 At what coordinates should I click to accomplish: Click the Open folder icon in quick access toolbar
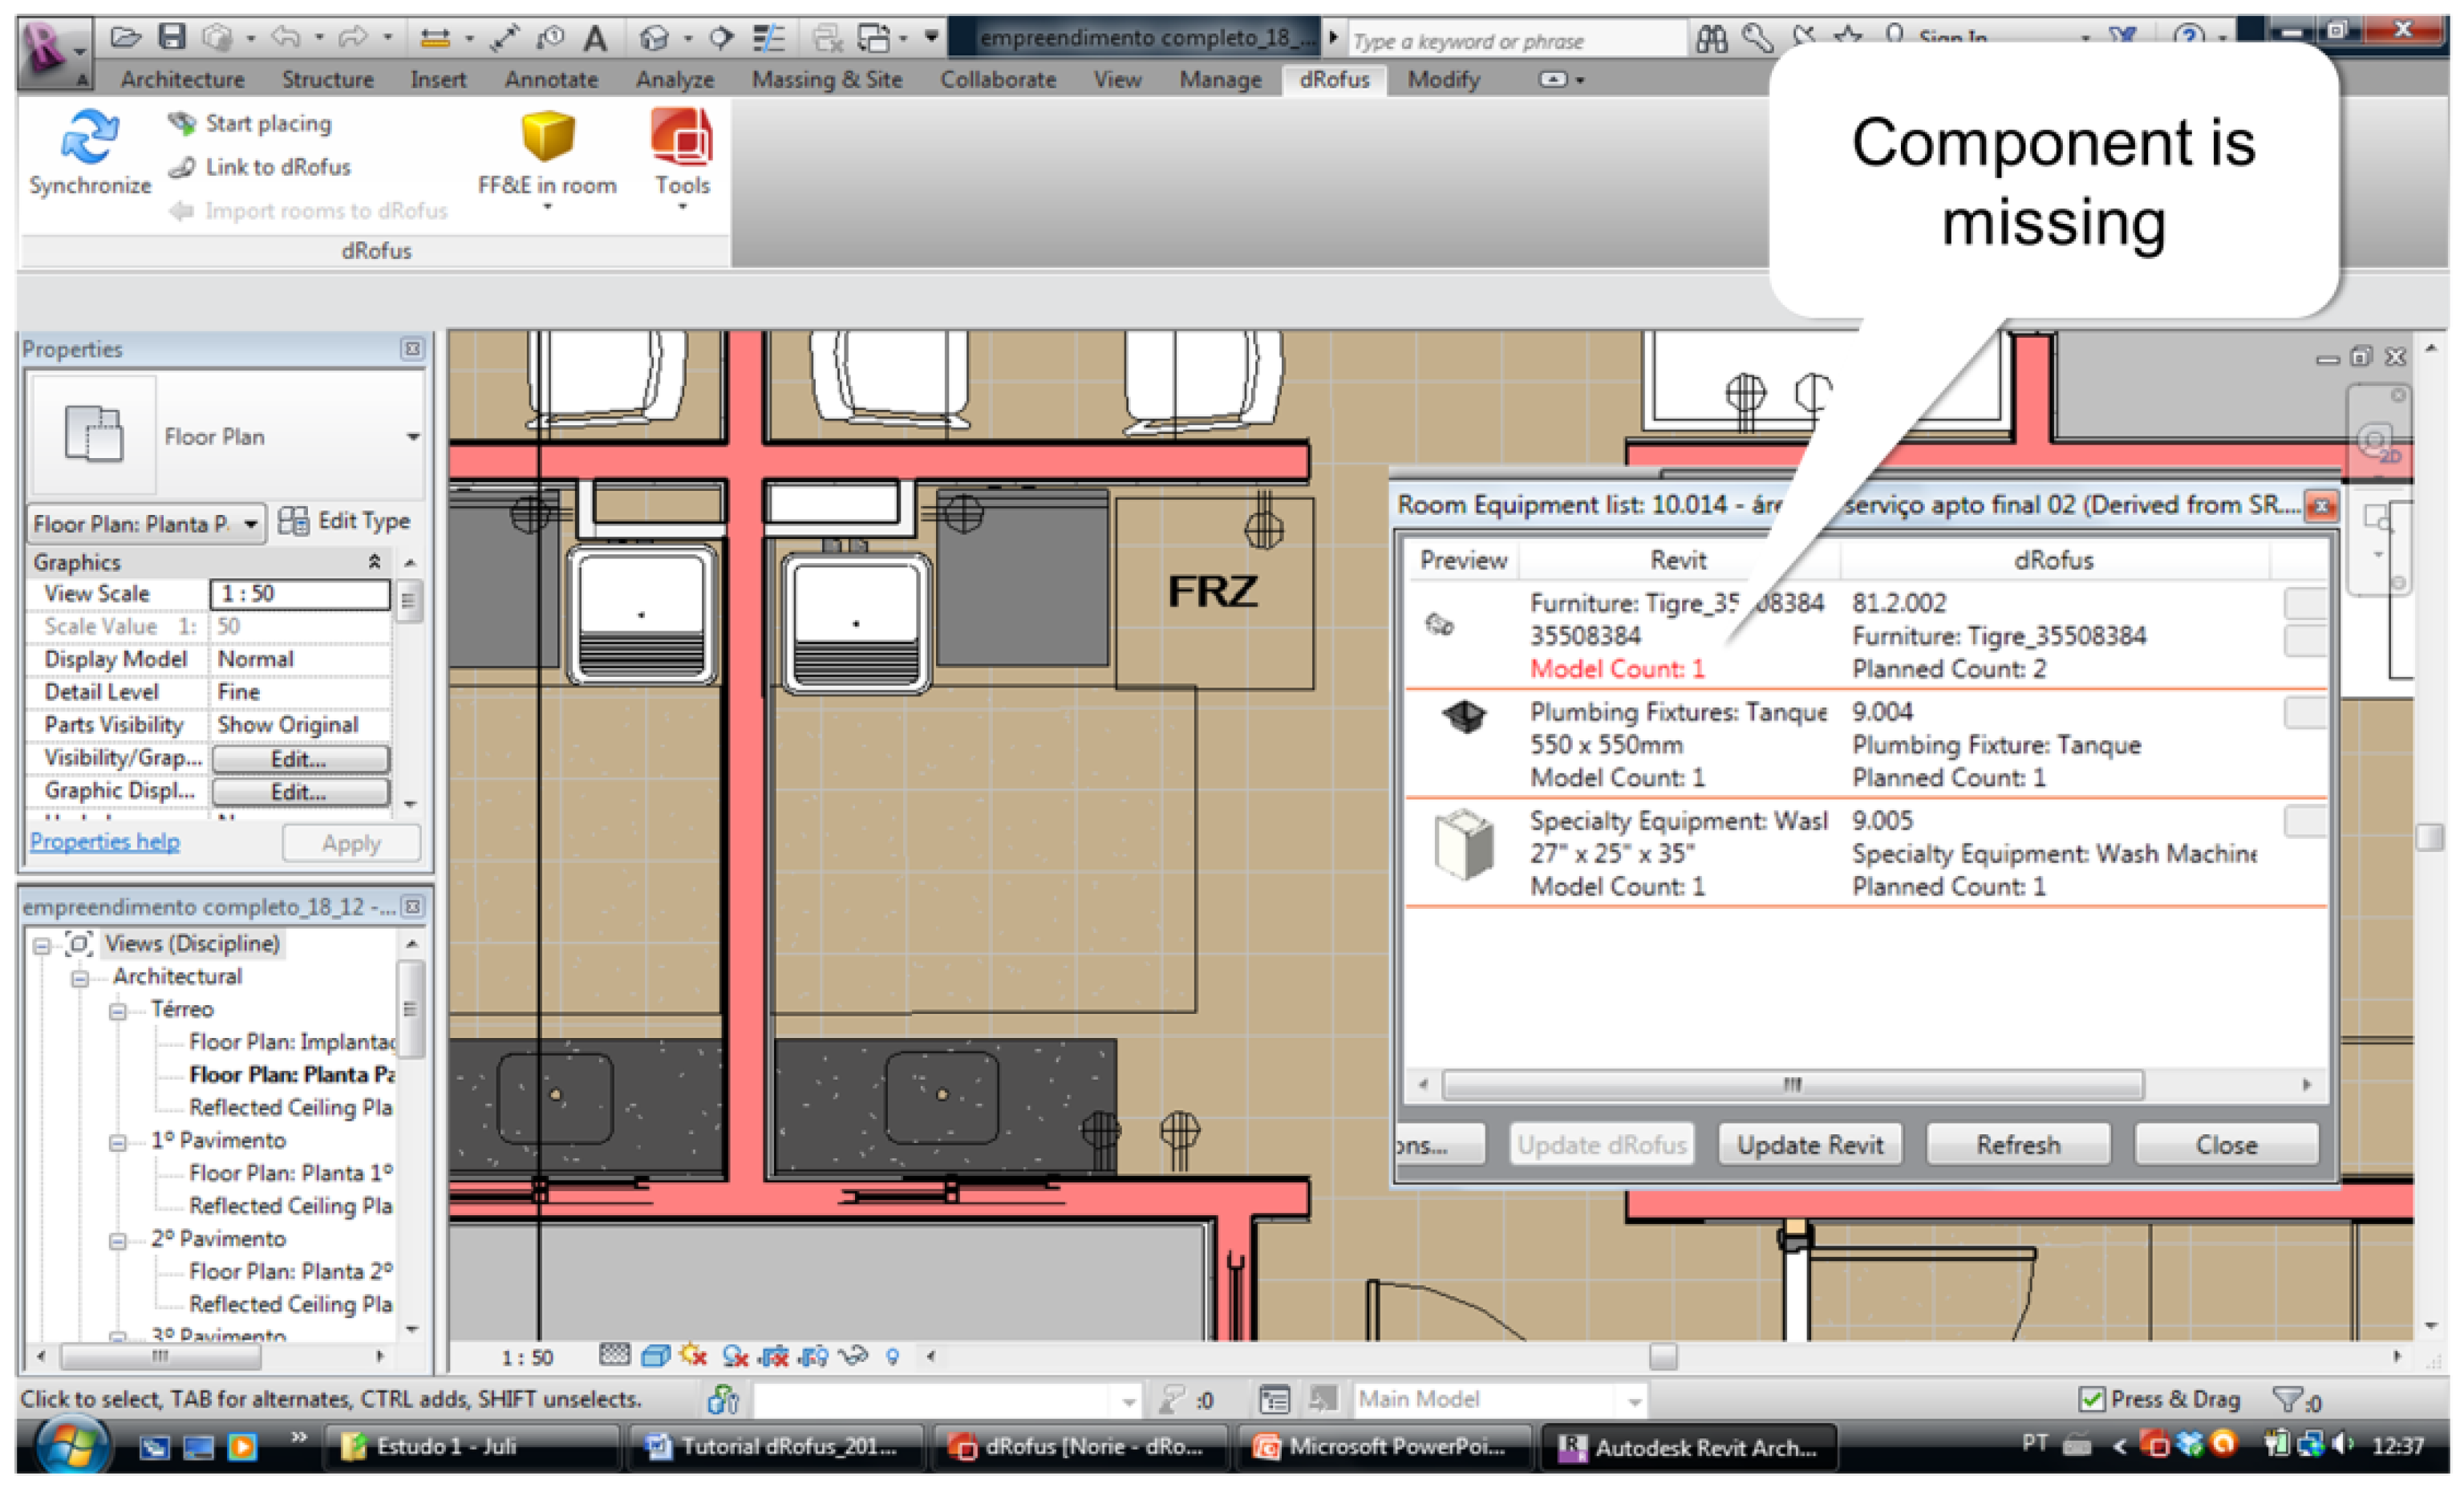(125, 38)
